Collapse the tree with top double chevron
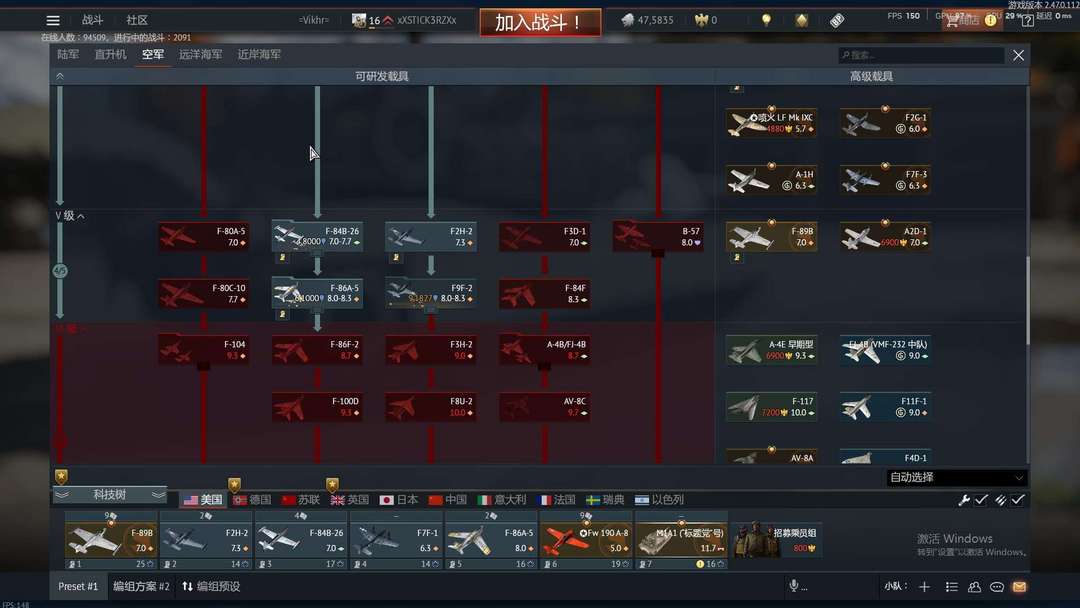The image size is (1080, 608). [x=60, y=76]
